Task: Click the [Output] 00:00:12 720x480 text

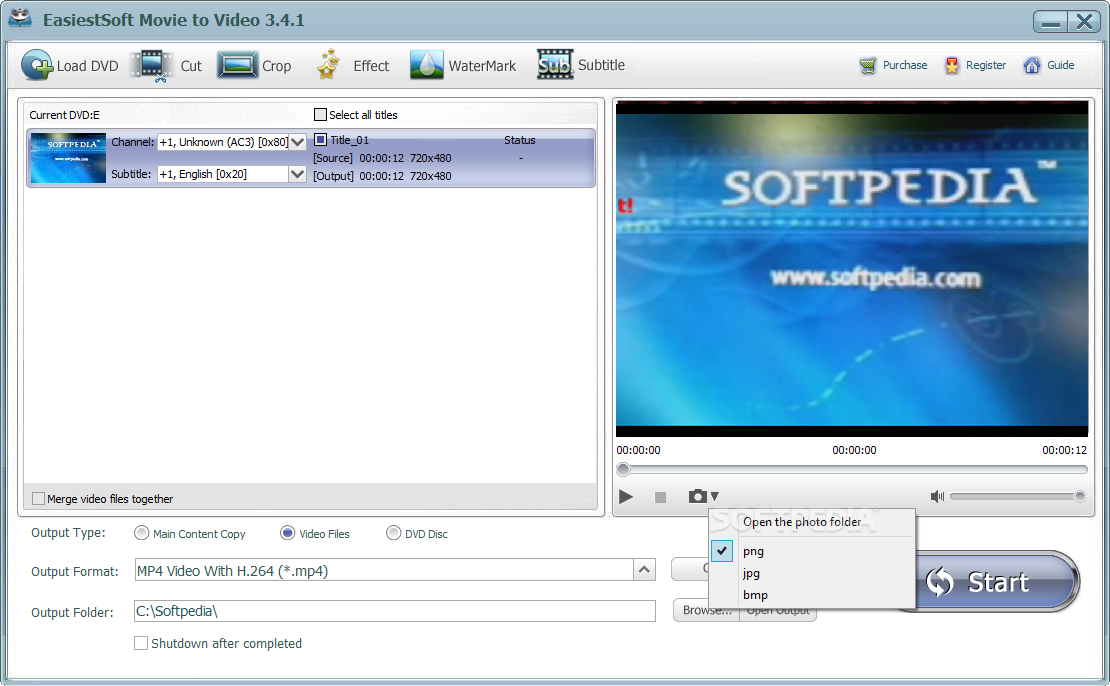Action: tap(382, 176)
